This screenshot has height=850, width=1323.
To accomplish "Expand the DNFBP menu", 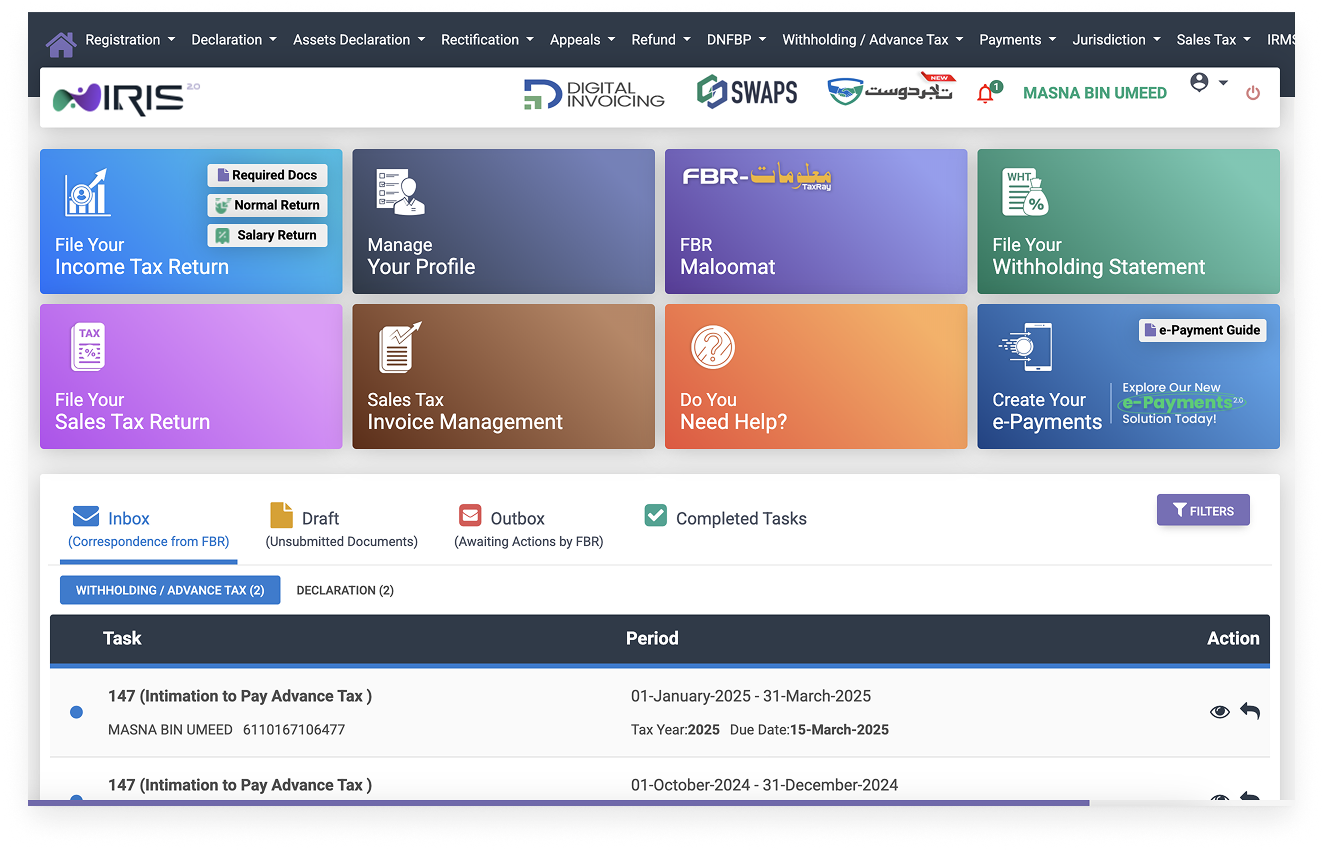I will [x=736, y=40].
